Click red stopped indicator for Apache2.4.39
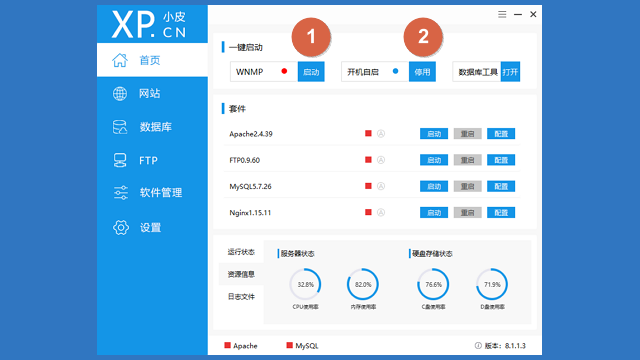The width and height of the screenshot is (640, 360). [368, 133]
